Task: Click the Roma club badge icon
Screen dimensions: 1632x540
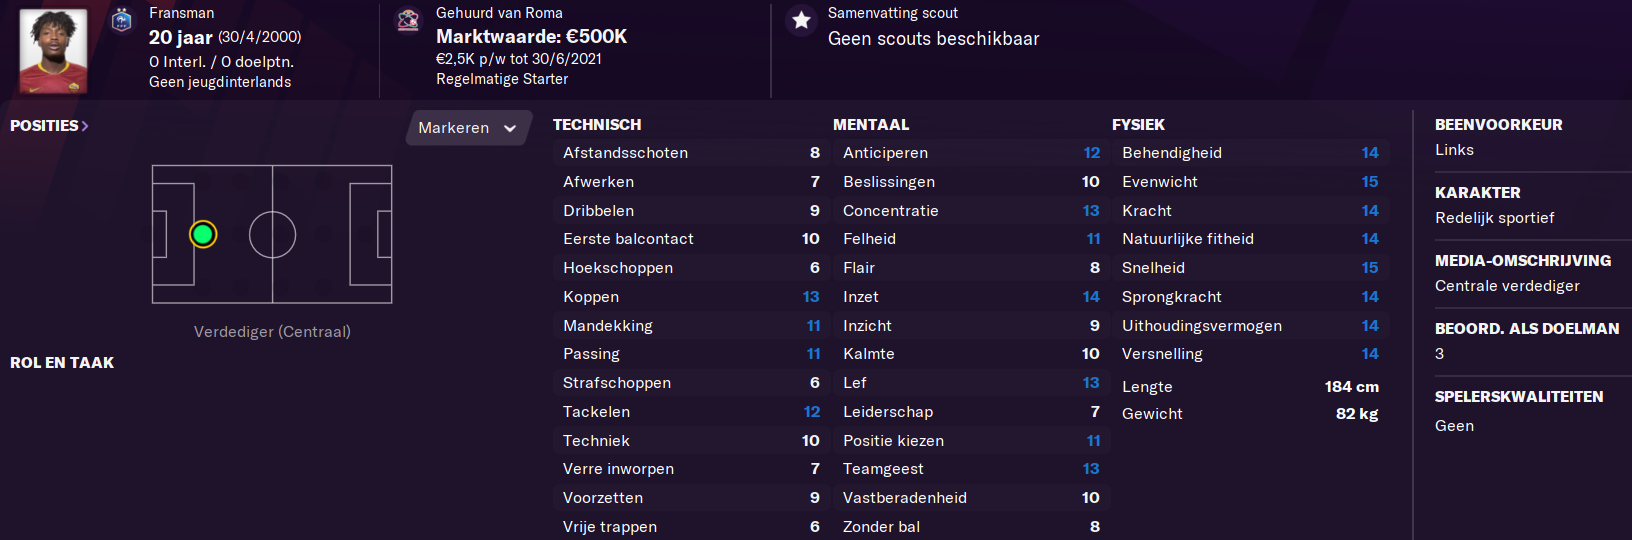Action: coord(408,20)
